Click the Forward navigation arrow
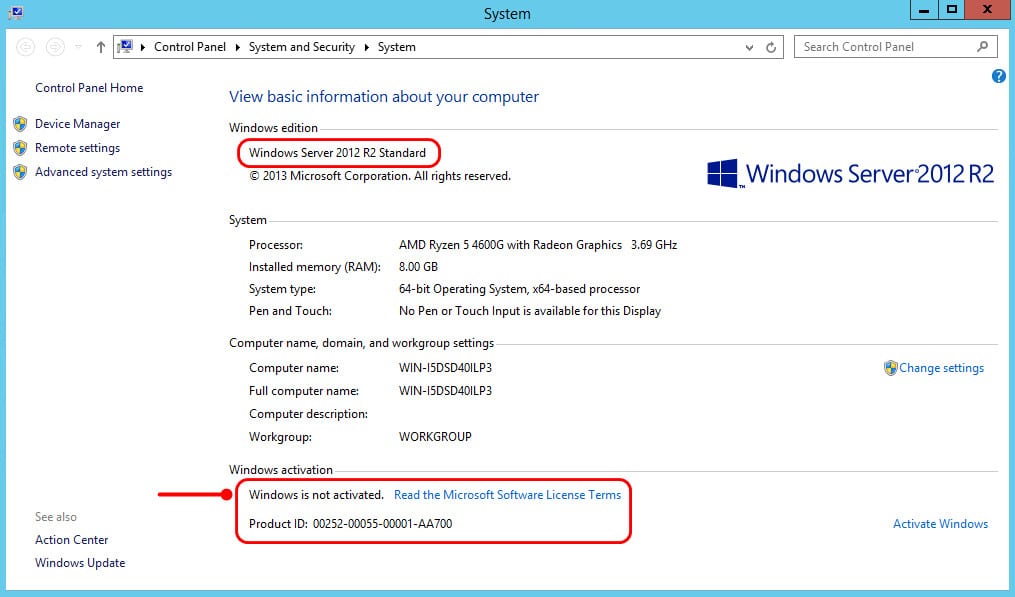Viewport: 1015px width, 597px height. tap(55, 47)
